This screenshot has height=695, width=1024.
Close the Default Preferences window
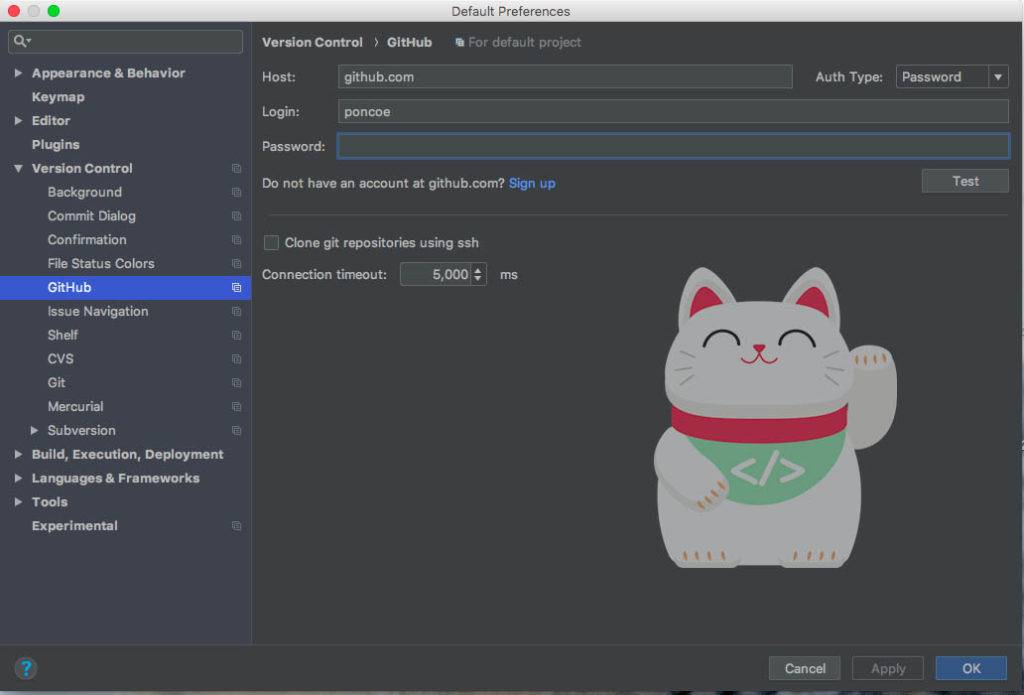(14, 11)
